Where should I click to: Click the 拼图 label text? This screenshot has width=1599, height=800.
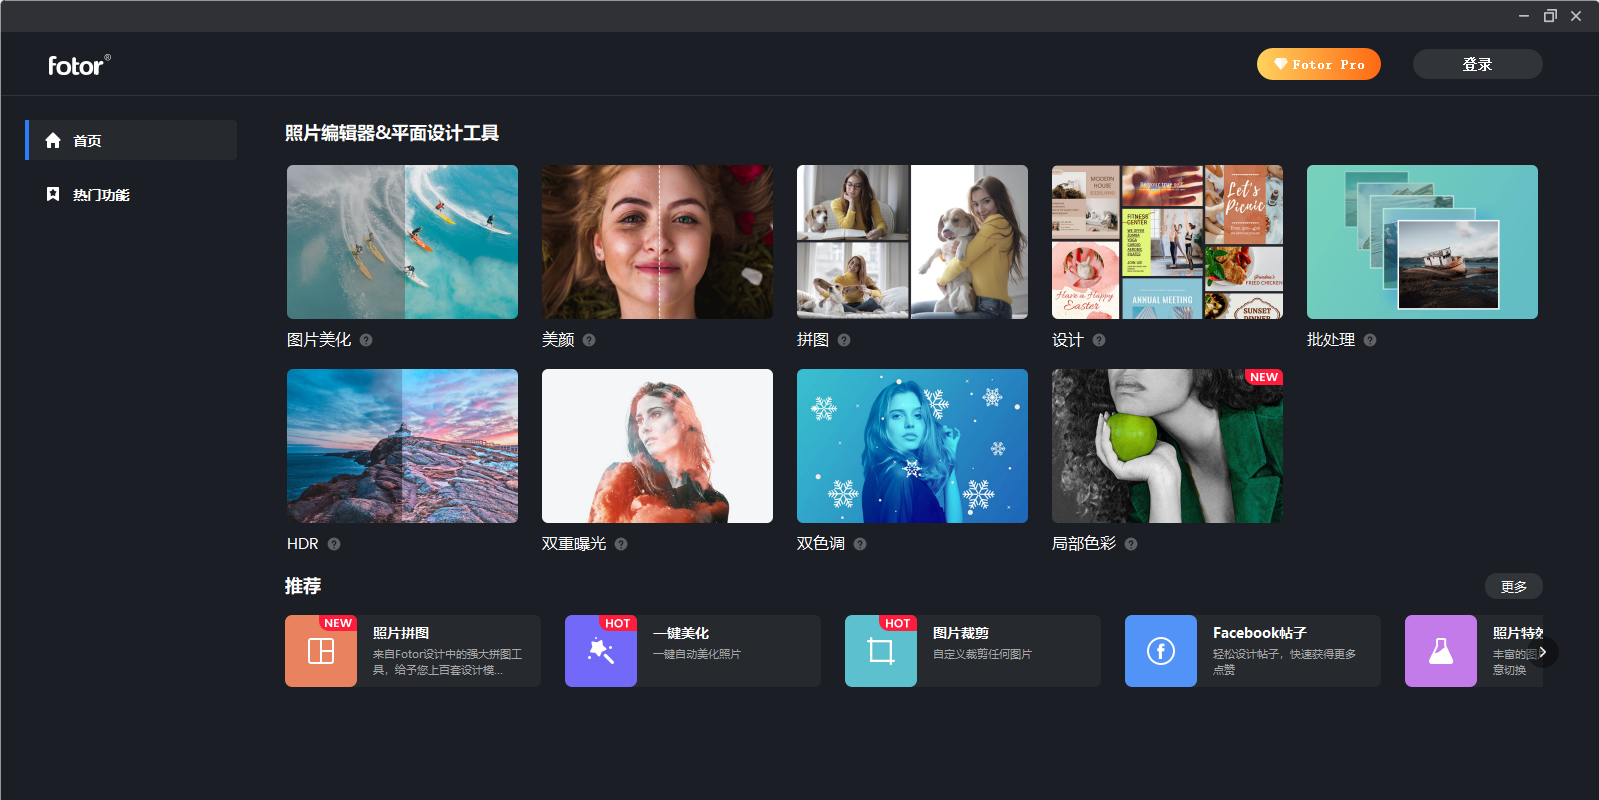click(813, 340)
